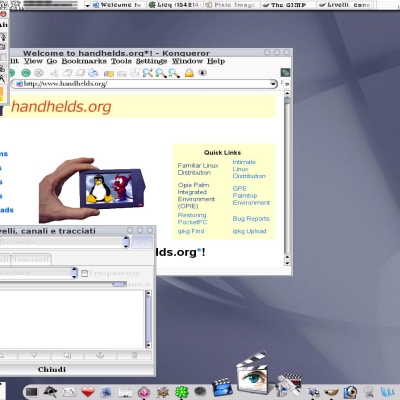Open the ipkg Upload link

point(249,231)
